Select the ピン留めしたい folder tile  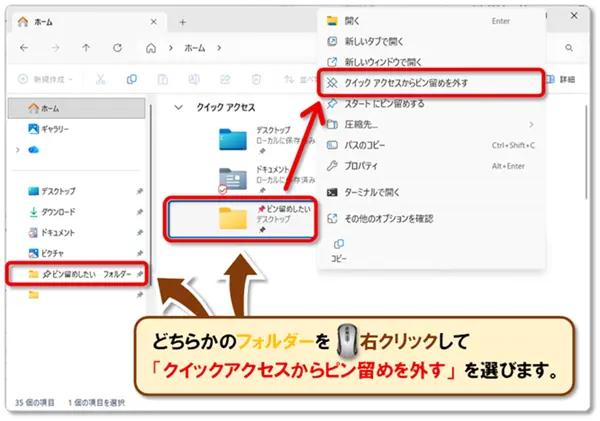tap(241, 219)
